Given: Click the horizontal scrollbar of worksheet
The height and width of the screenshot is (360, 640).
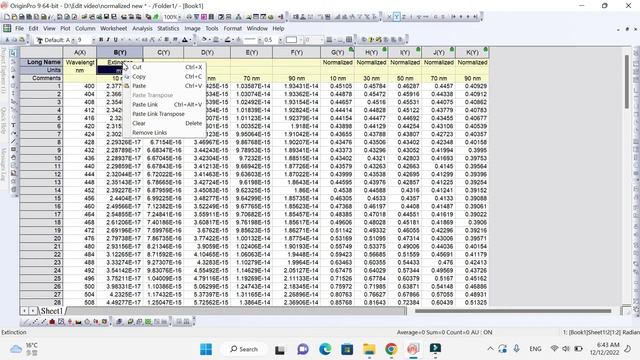Looking at the screenshot, I should [x=513, y=311].
